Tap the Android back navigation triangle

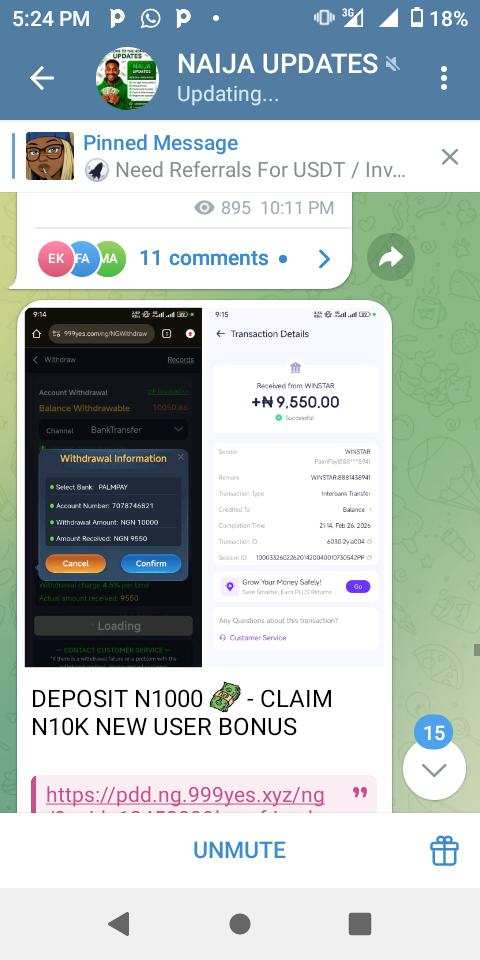click(x=119, y=923)
